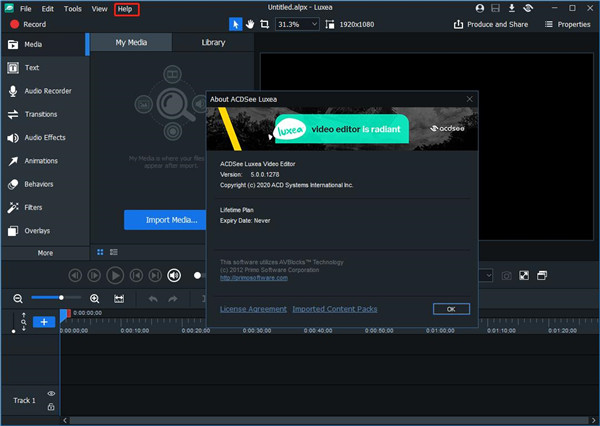The width and height of the screenshot is (600, 426).
Task: Jump to the start of timeline
Action: point(136,275)
